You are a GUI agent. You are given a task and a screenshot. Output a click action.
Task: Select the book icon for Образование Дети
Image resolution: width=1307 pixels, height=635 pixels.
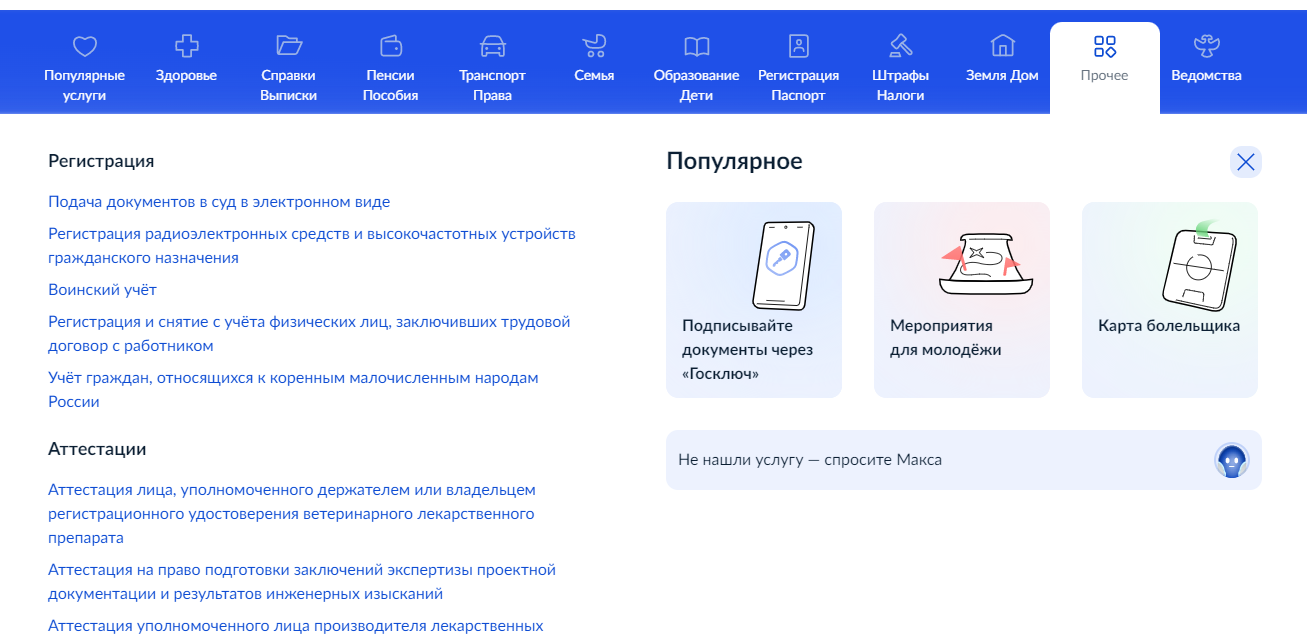point(696,46)
